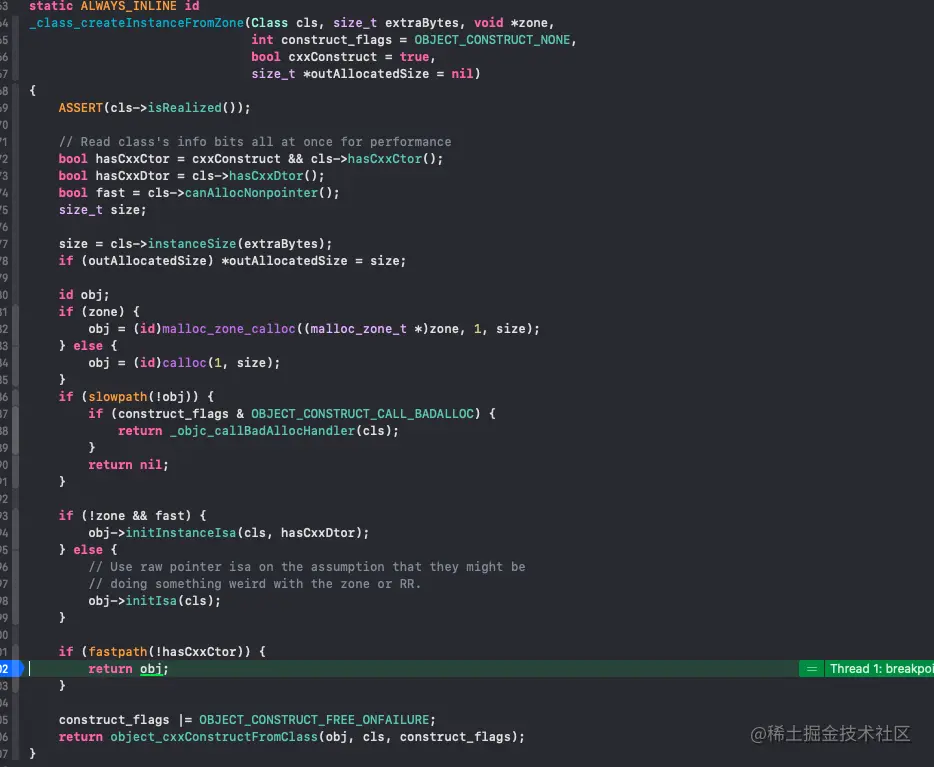Click the size_t size declaration line
Image resolution: width=934 pixels, height=767 pixels.
102,210
